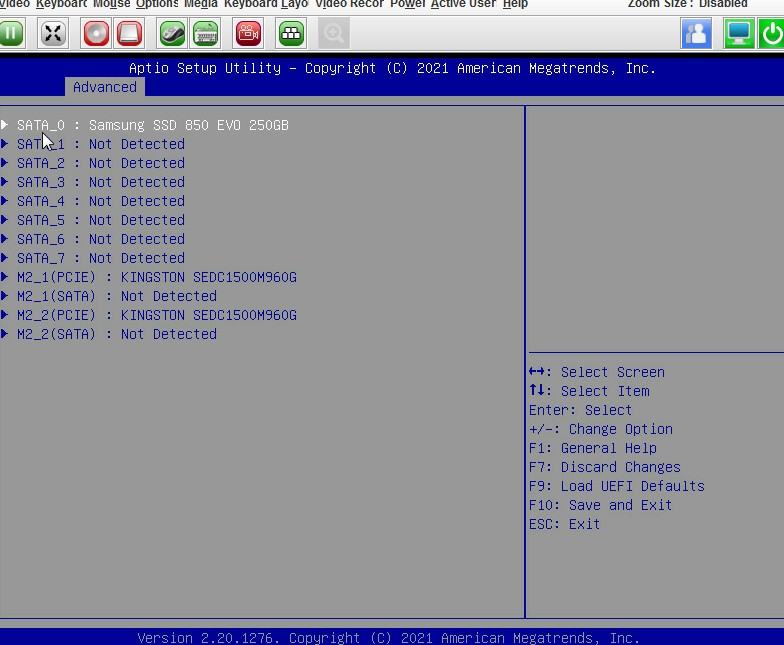Click the F1: General Help hint
The height and width of the screenshot is (645, 784).
592,448
